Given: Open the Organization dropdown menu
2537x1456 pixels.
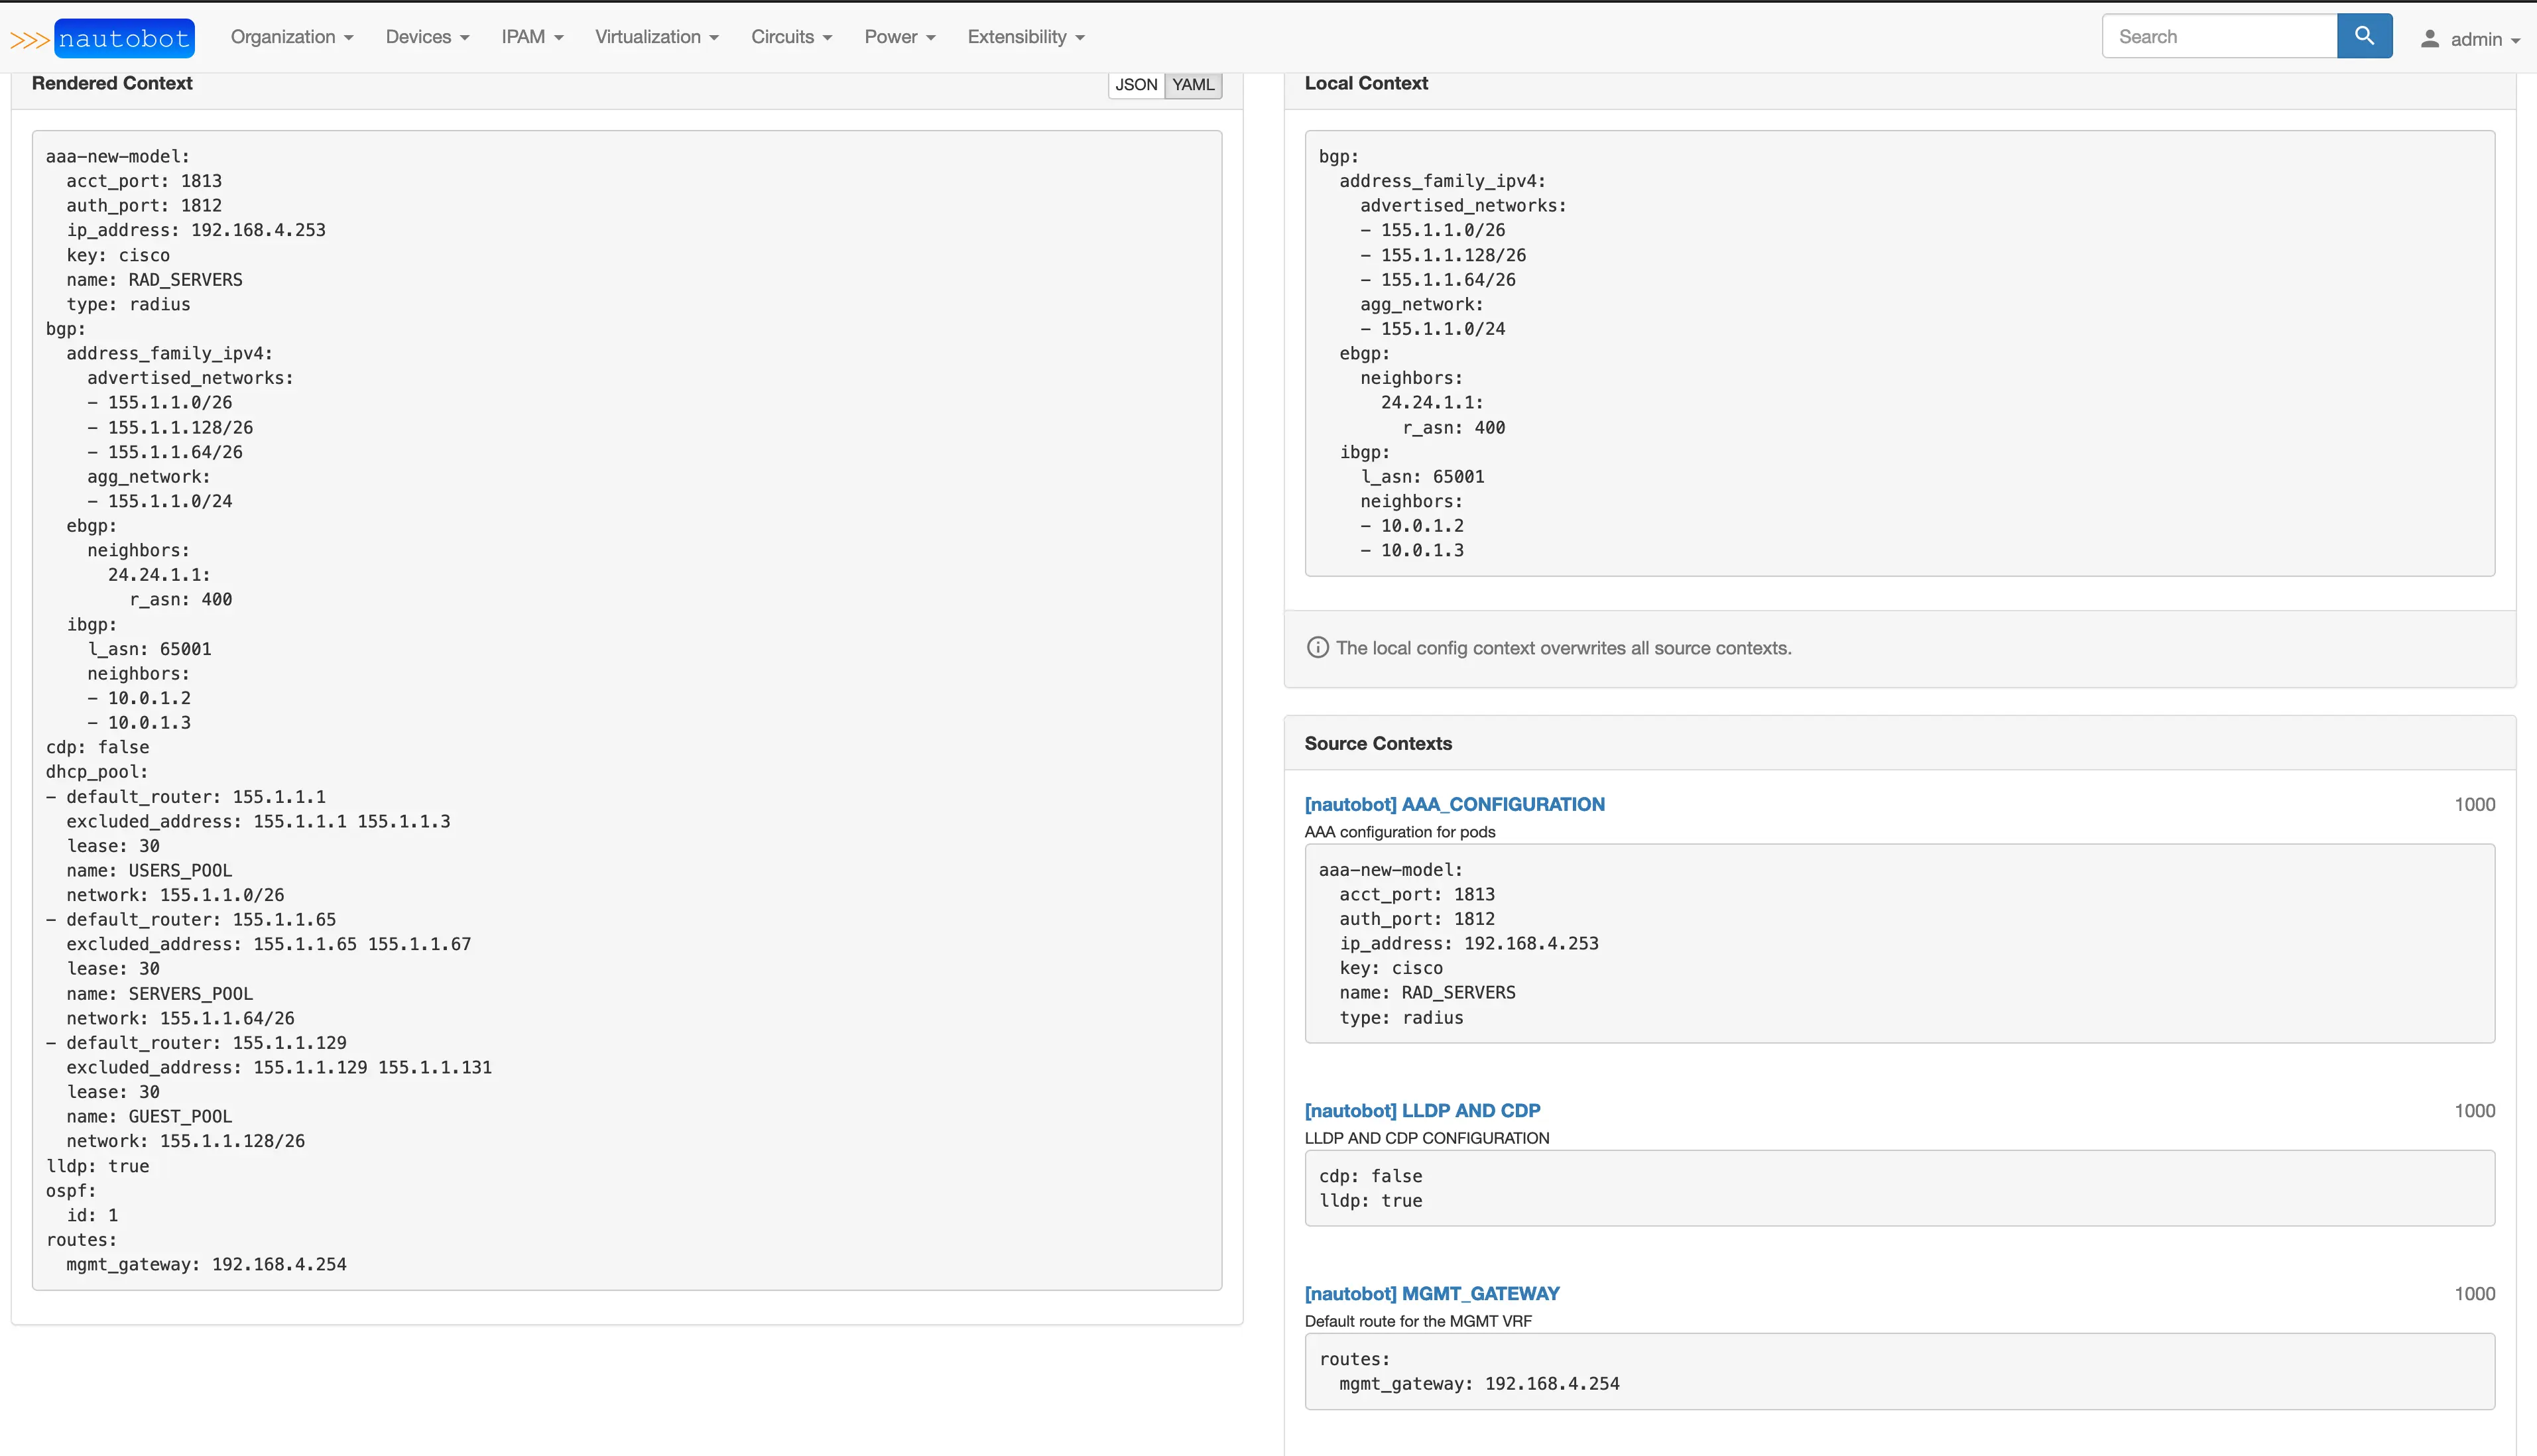Looking at the screenshot, I should point(292,37).
